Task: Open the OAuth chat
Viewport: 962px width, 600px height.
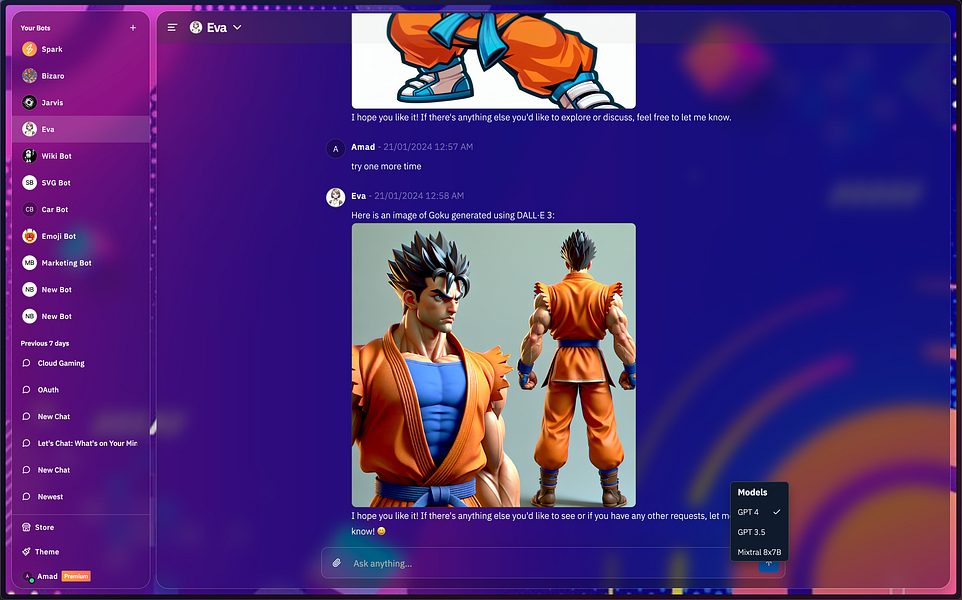Action: point(81,390)
